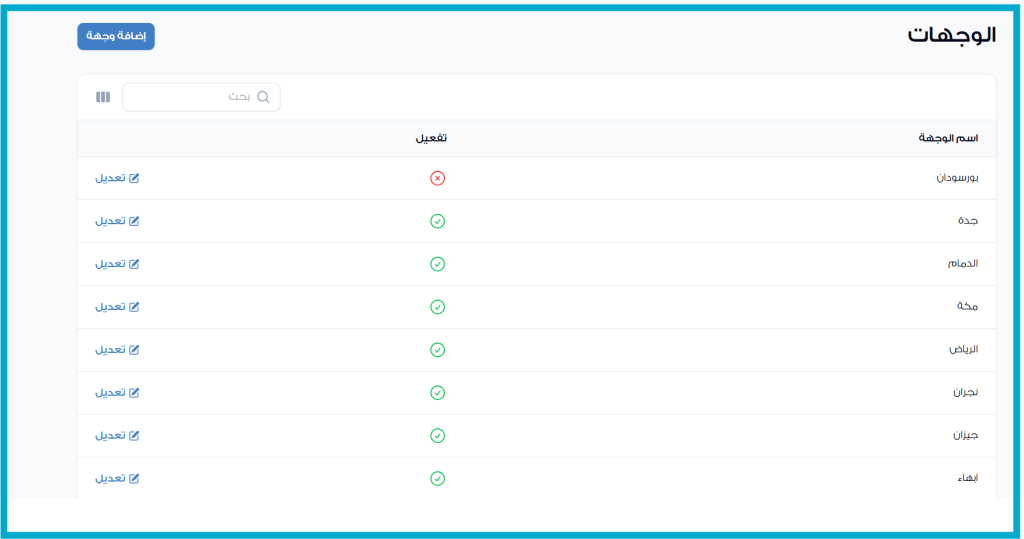Click تعديل for the الدمام row
This screenshot has width=1024, height=539.
click(x=117, y=264)
